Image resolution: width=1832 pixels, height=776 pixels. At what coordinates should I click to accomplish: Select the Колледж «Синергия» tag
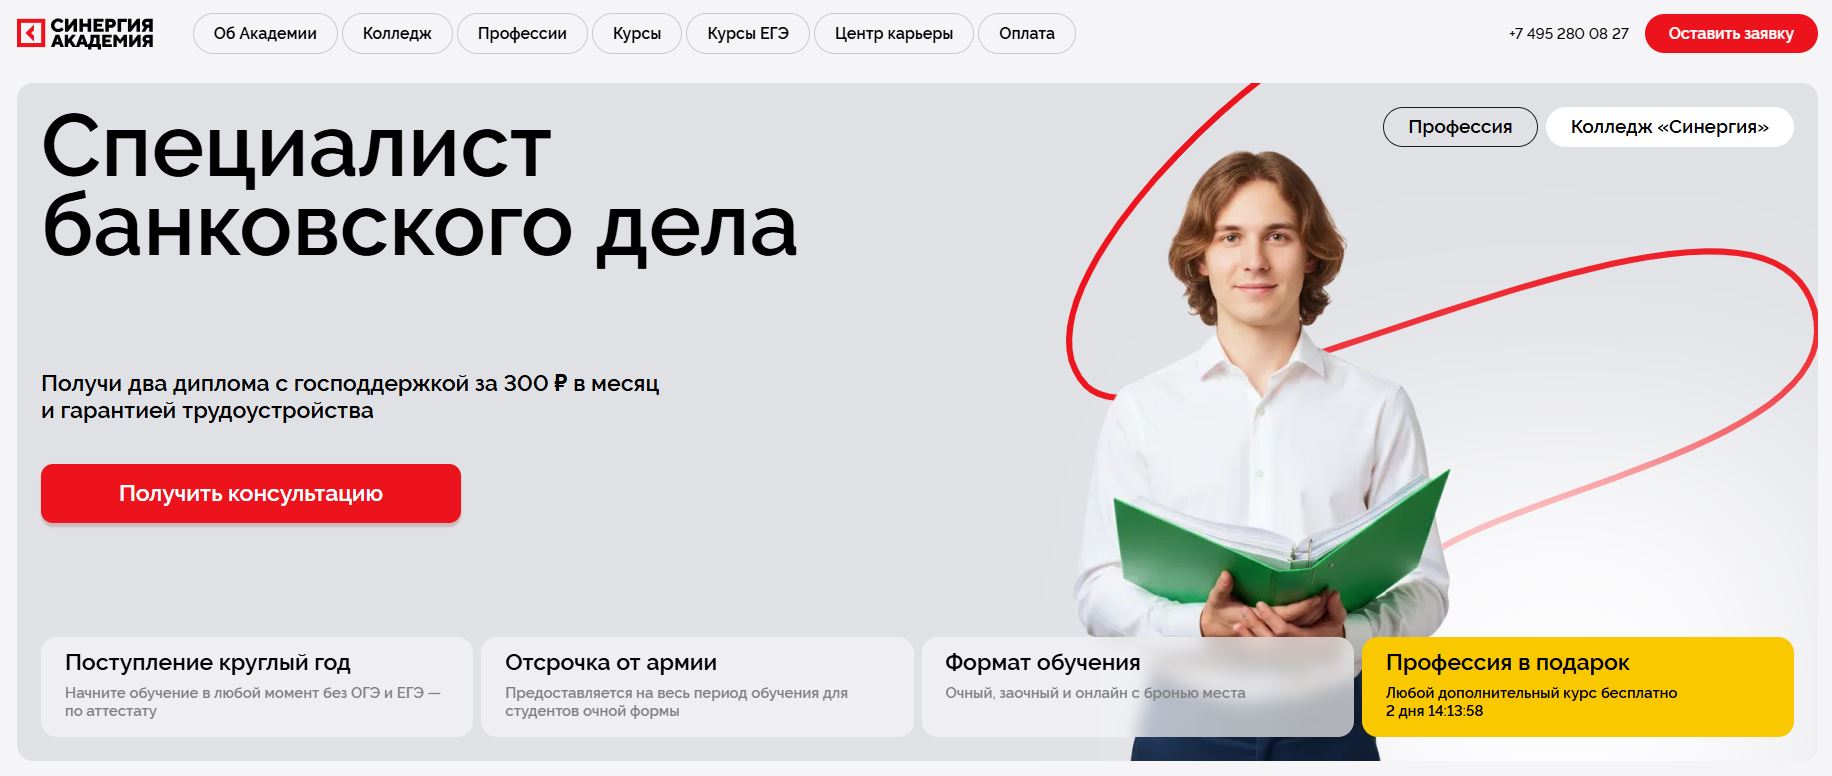pos(1670,127)
